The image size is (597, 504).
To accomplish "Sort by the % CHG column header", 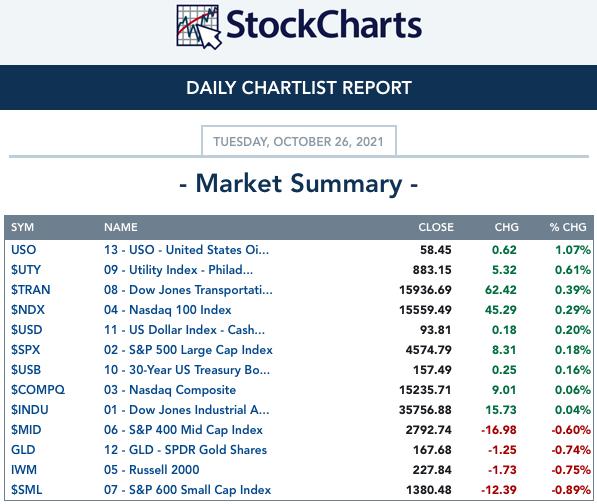I will pos(568,227).
